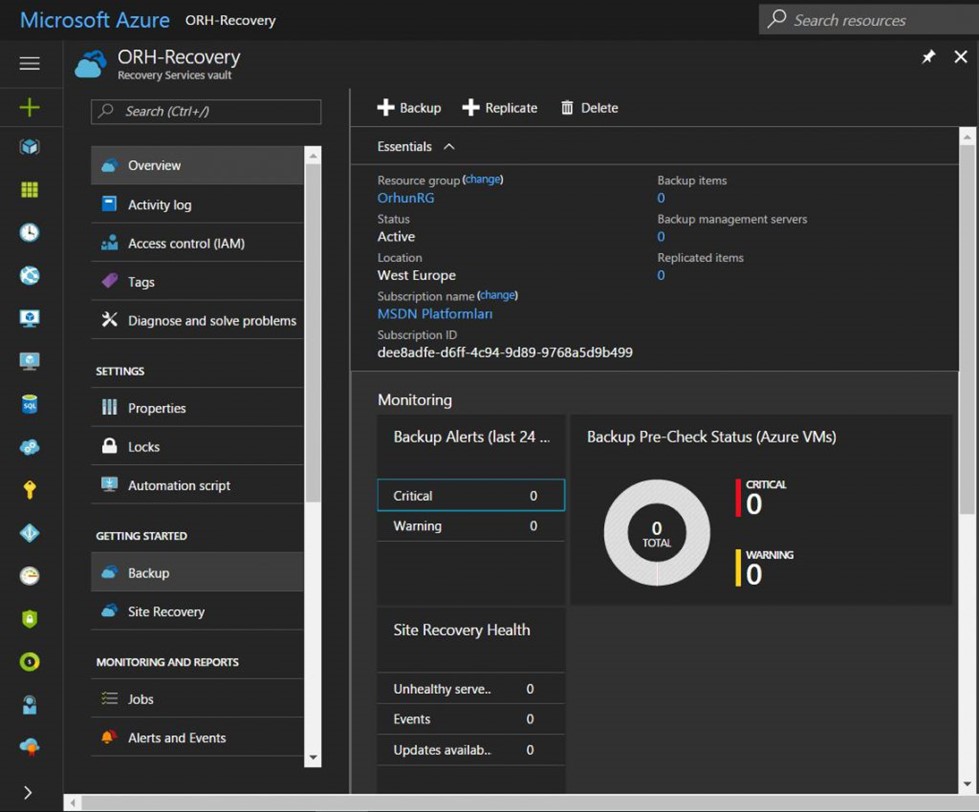The image size is (979, 812).
Task: Open the hamburger menu in left sidebar
Action: pos(29,63)
